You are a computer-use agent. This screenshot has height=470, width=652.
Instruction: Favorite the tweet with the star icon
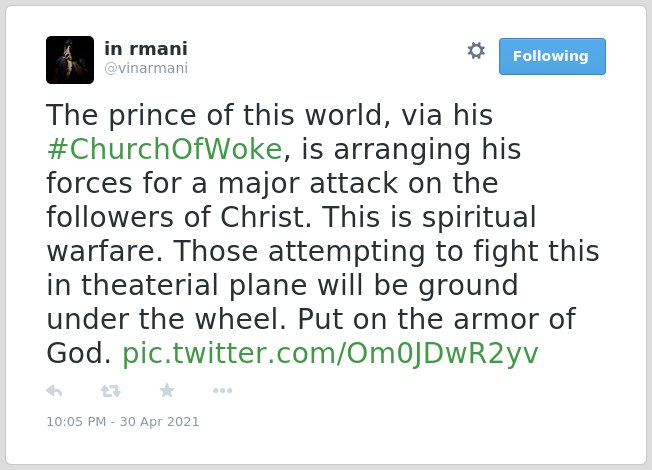[167, 390]
